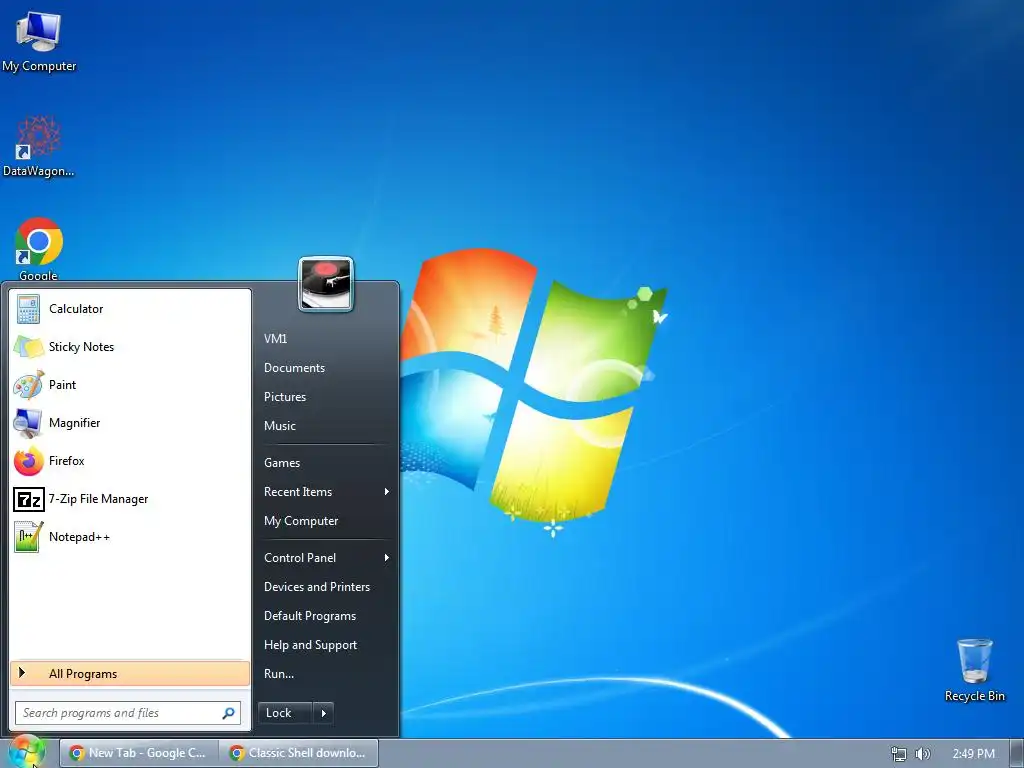This screenshot has width=1024, height=768.
Task: Open Calculator from the start menu
Action: point(130,309)
